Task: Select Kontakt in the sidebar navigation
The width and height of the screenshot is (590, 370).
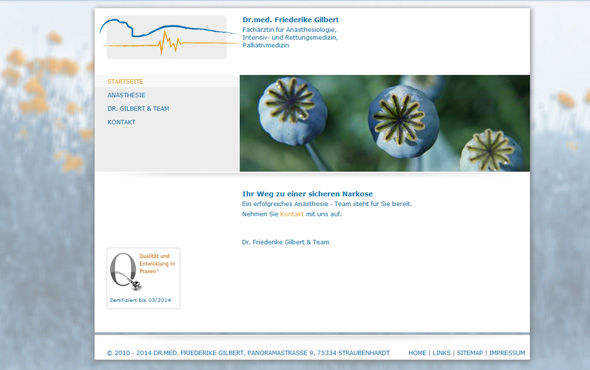Action: (x=121, y=122)
